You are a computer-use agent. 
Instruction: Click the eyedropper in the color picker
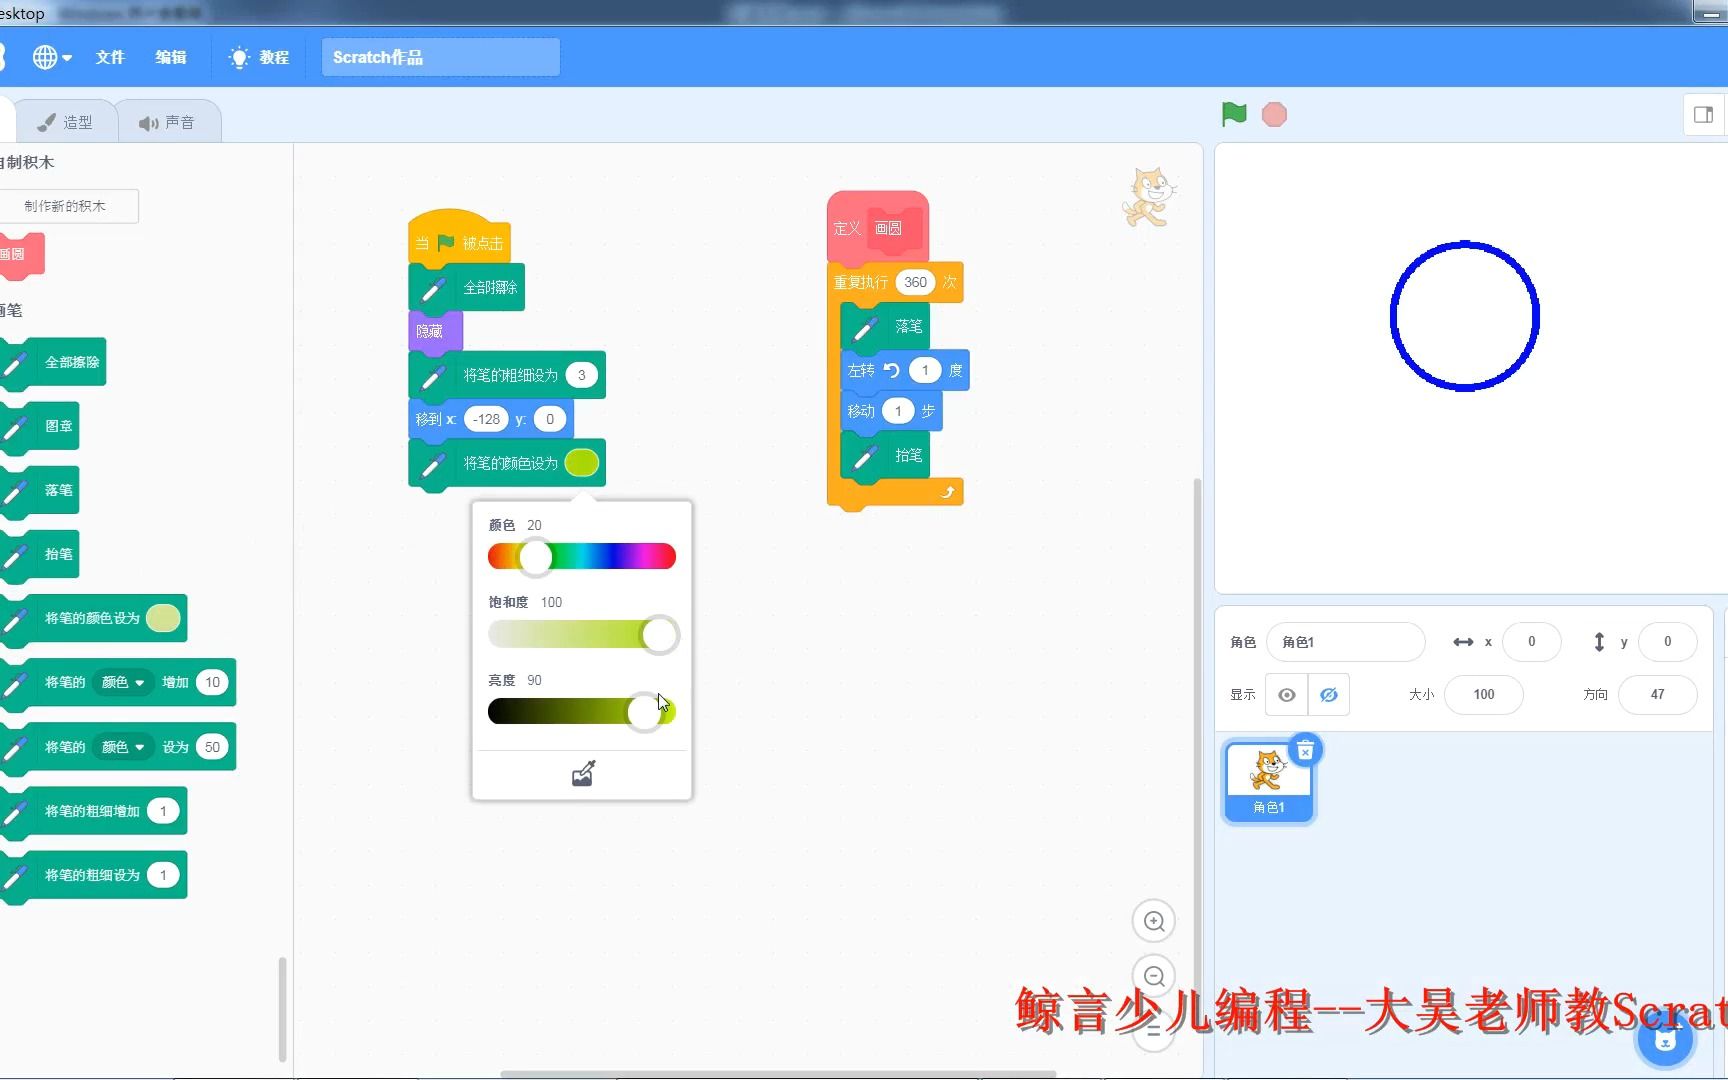pyautogui.click(x=582, y=772)
